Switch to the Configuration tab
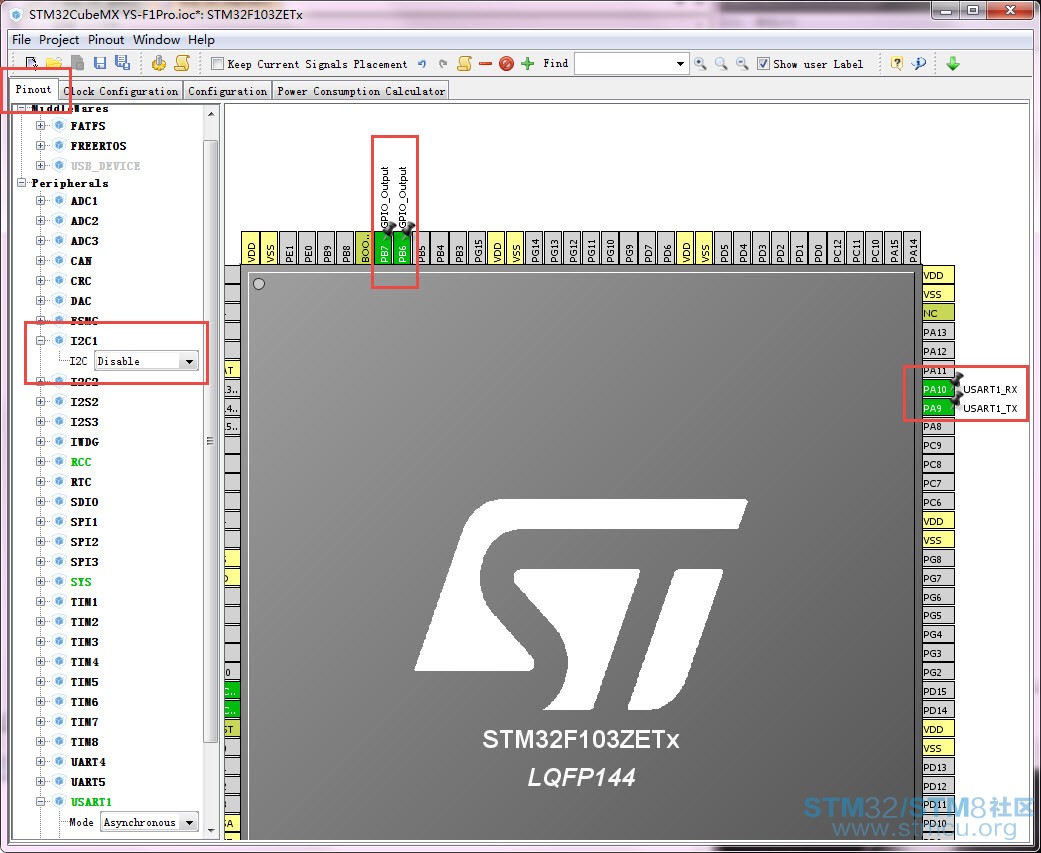The height and width of the screenshot is (853, 1041). tap(227, 91)
